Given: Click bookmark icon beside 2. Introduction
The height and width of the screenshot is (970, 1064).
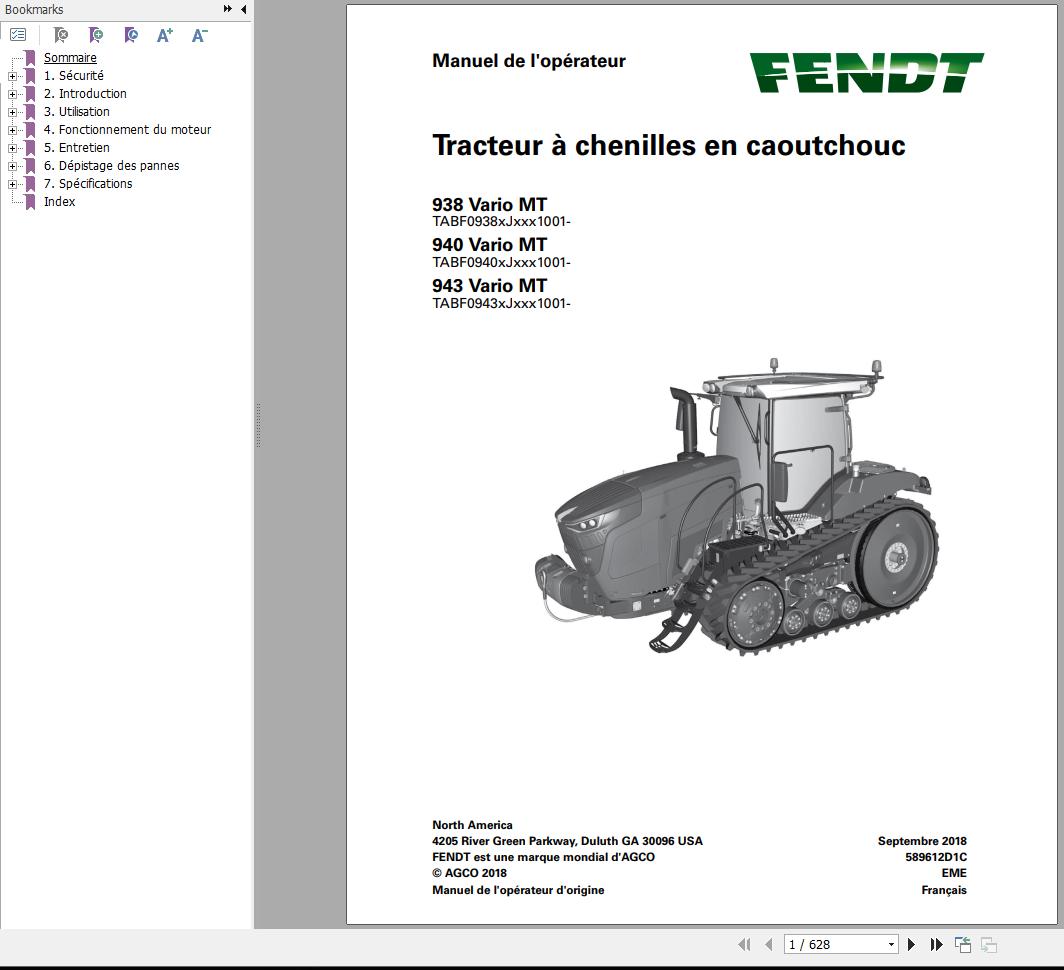Looking at the screenshot, I should point(30,94).
